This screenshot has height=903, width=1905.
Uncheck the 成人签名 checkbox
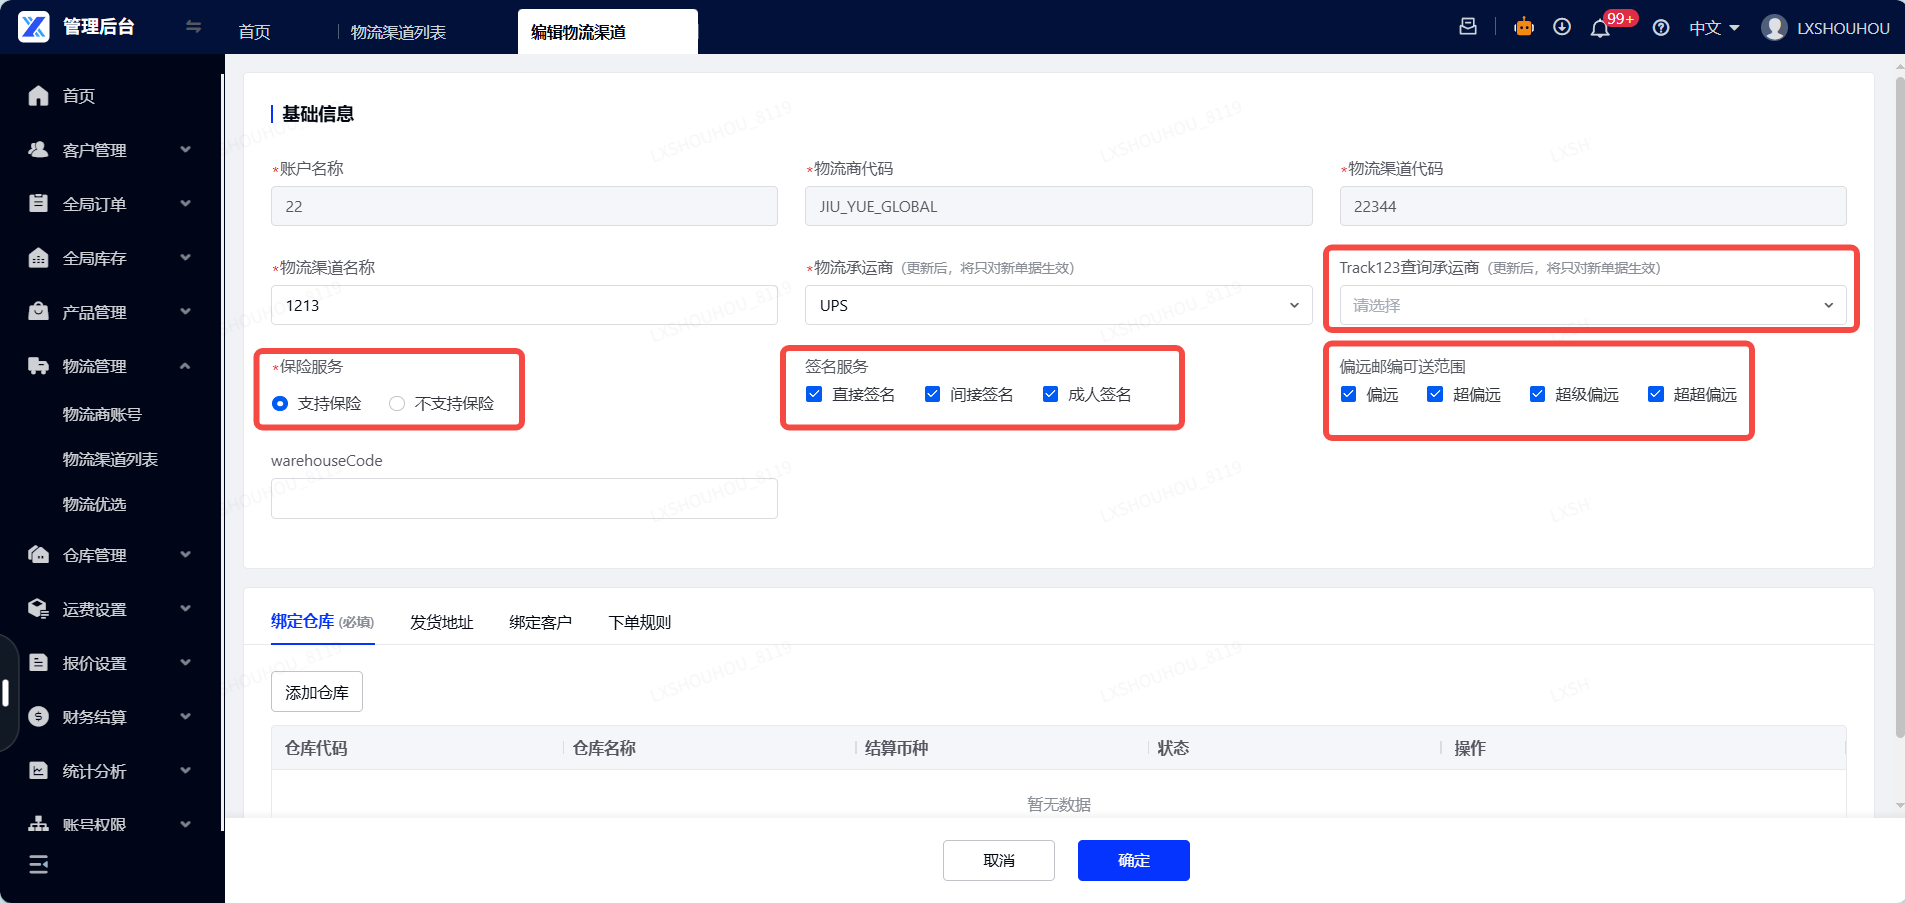1050,395
